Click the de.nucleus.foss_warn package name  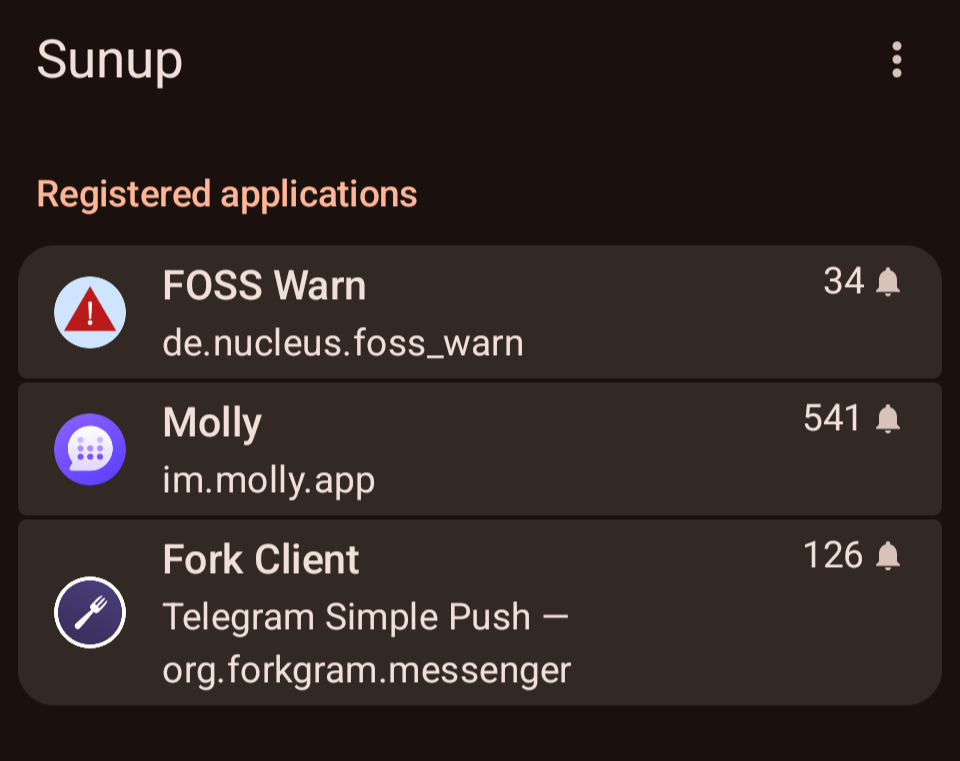[343, 343]
